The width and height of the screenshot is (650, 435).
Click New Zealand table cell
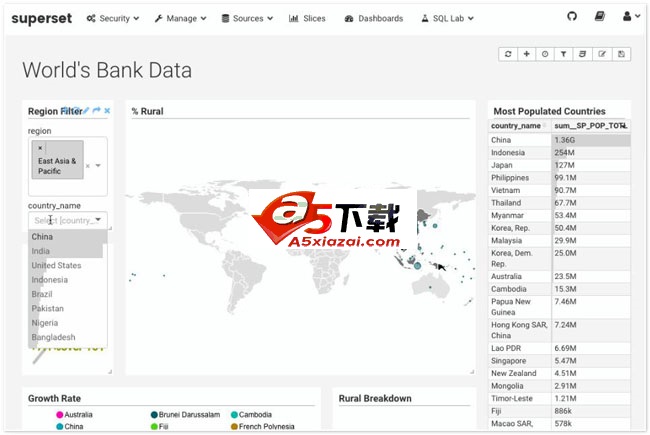pyautogui.click(x=520, y=373)
